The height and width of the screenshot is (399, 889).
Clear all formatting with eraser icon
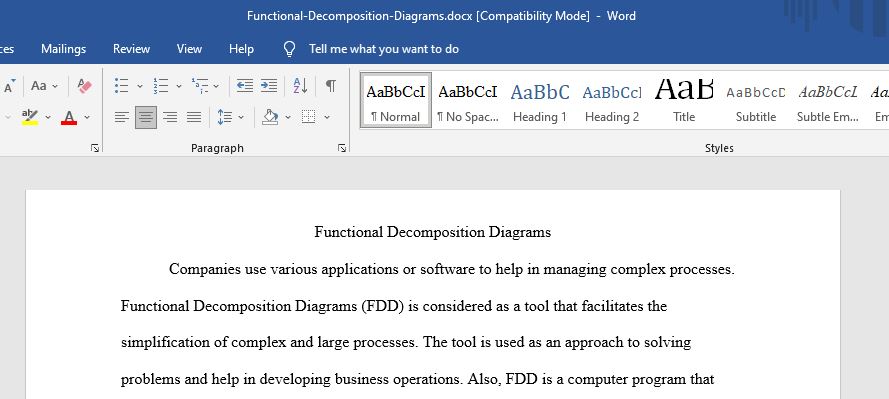coord(84,86)
